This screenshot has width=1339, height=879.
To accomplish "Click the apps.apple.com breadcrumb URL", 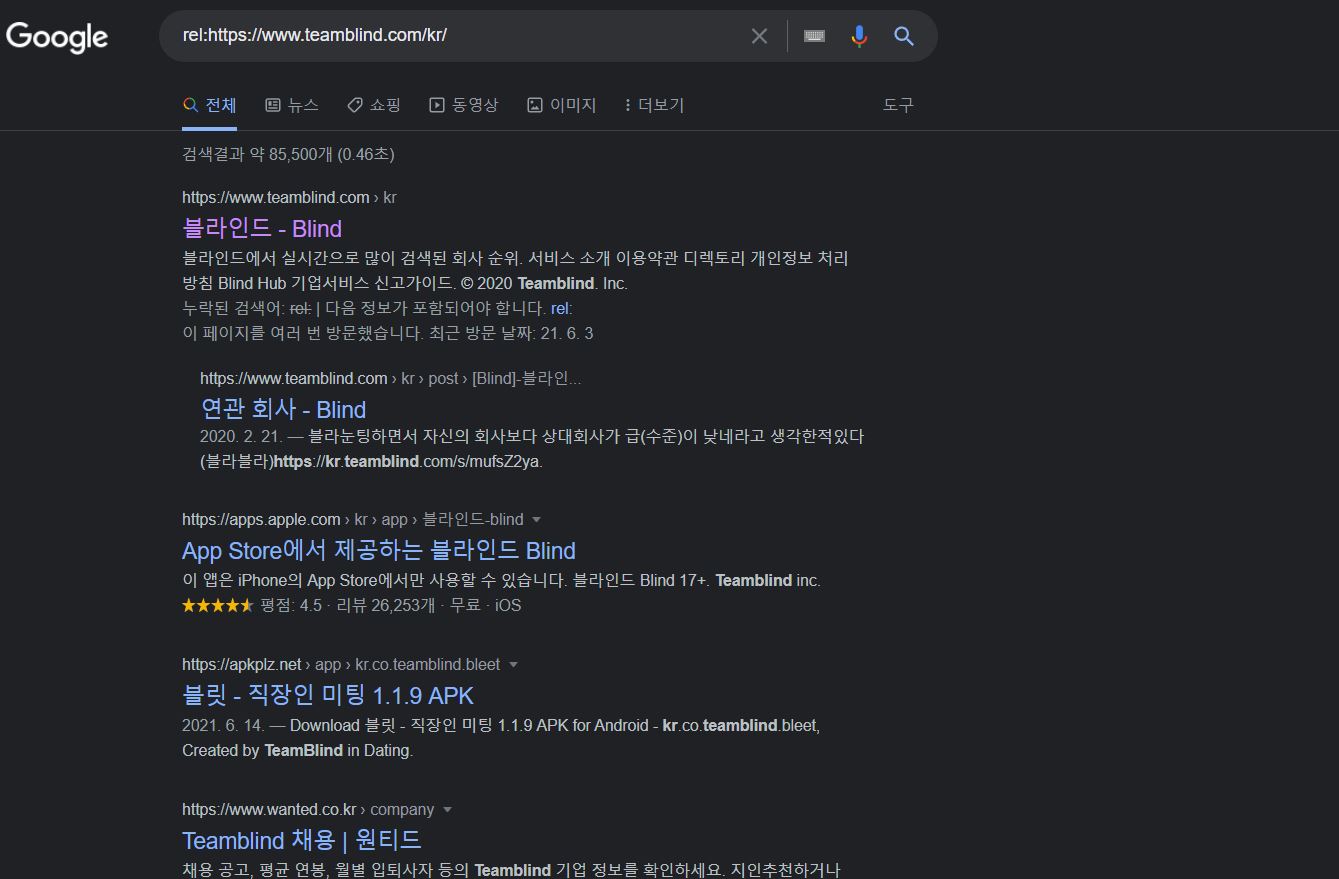I will (353, 519).
